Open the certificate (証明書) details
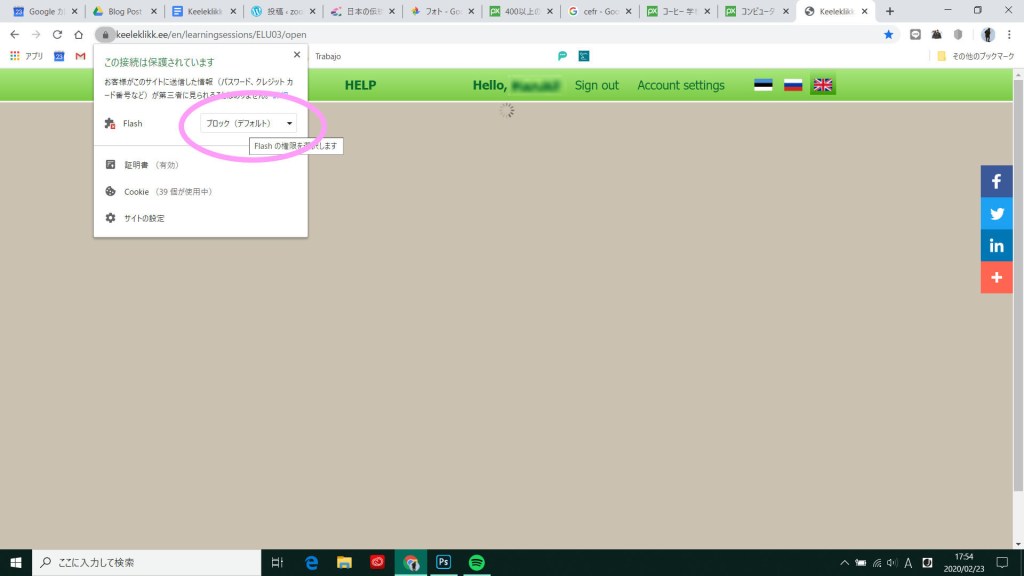 [137, 165]
